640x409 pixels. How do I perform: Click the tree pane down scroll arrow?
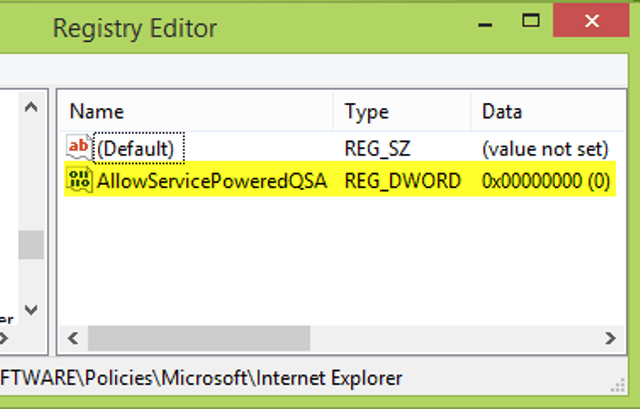(x=31, y=310)
